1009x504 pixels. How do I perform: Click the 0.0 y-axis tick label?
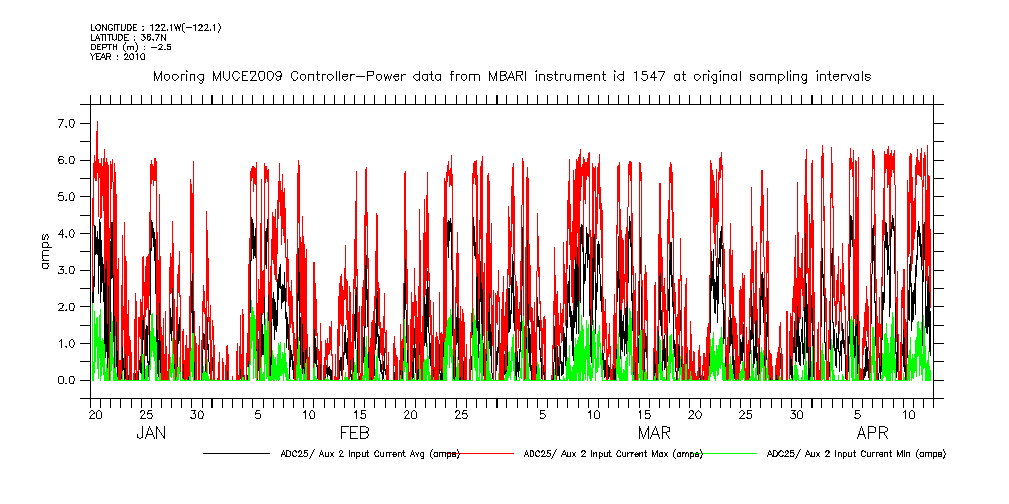[x=66, y=381]
